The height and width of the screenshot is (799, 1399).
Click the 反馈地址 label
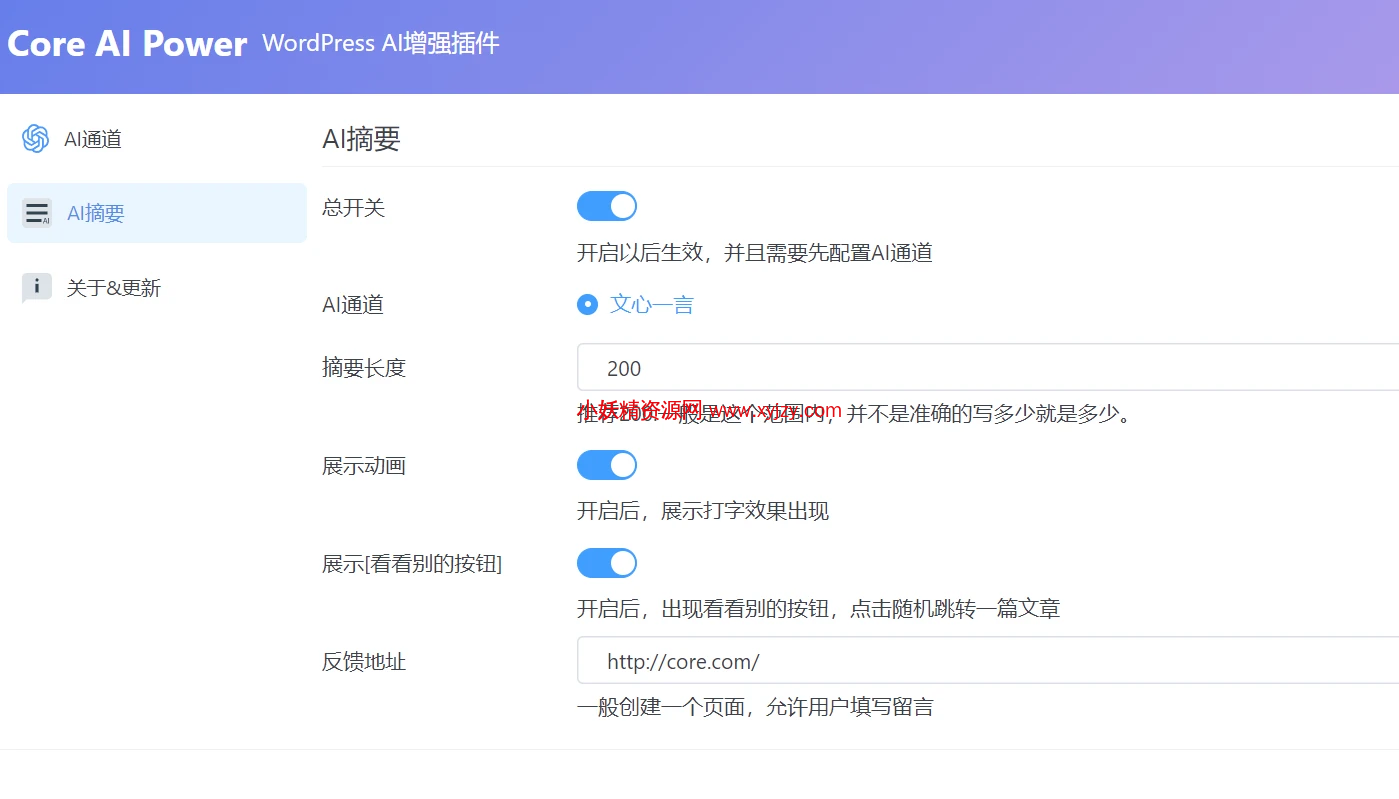tap(364, 662)
